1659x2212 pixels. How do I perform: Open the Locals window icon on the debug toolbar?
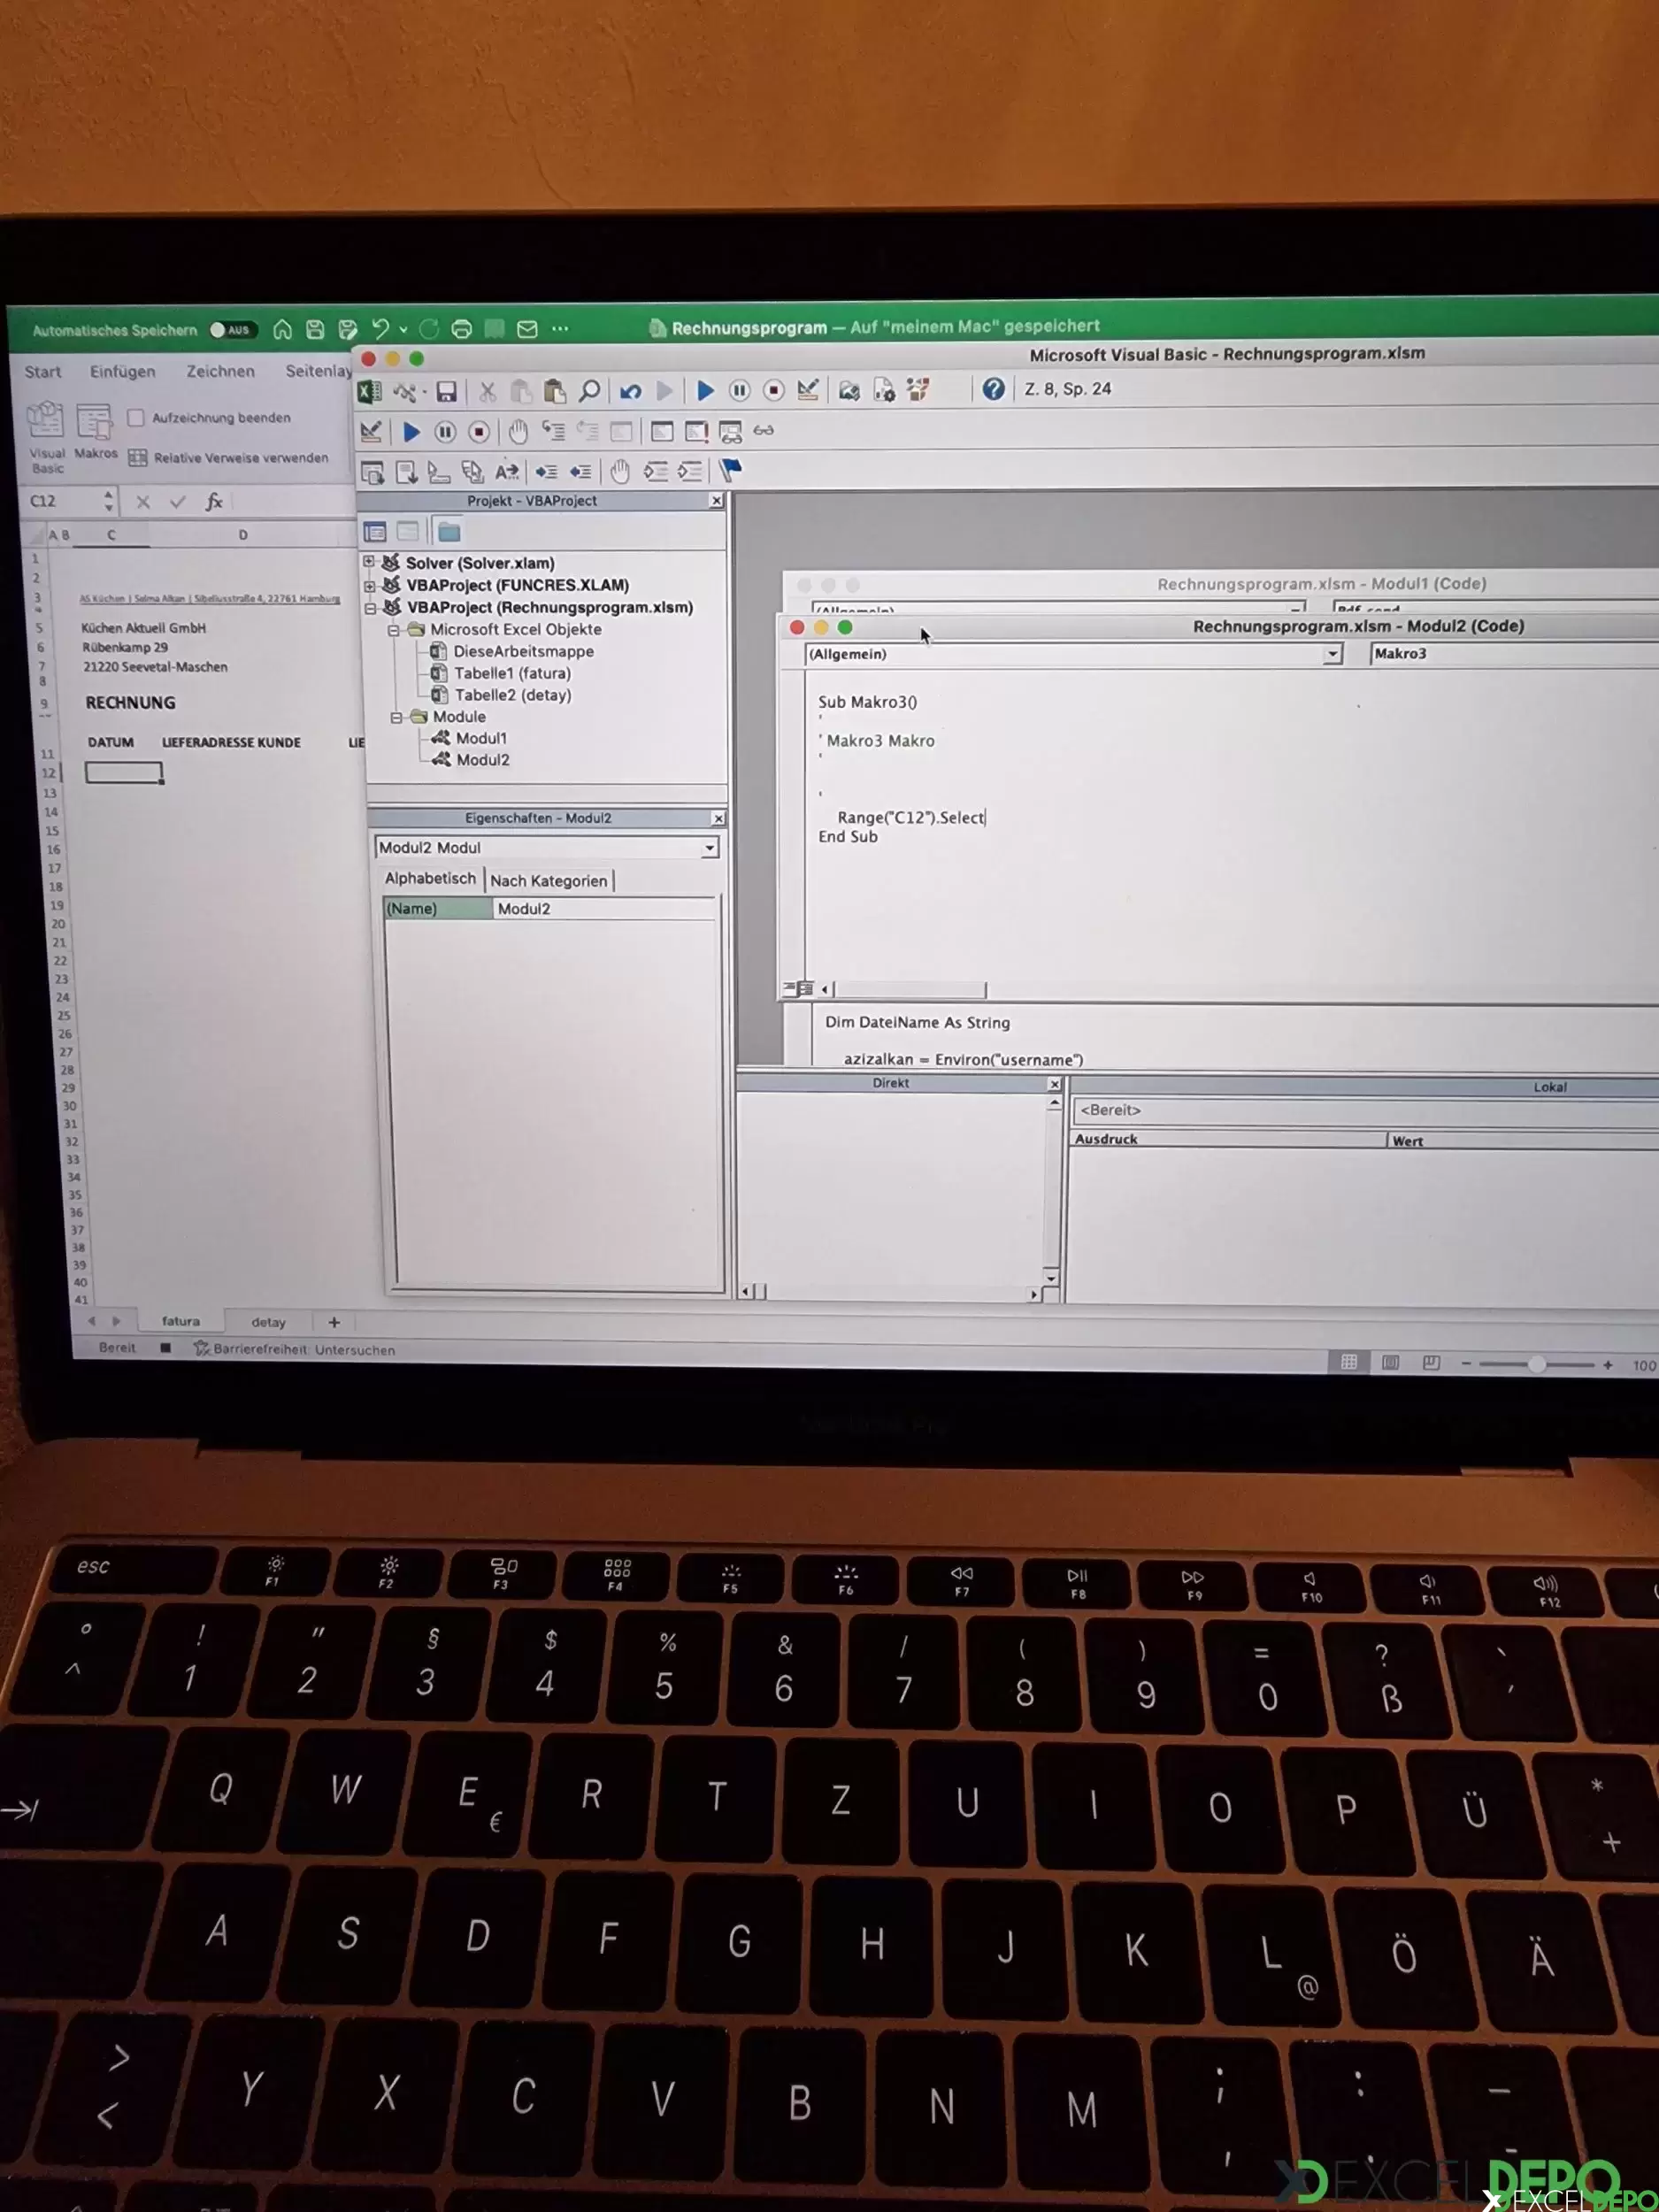[x=662, y=431]
